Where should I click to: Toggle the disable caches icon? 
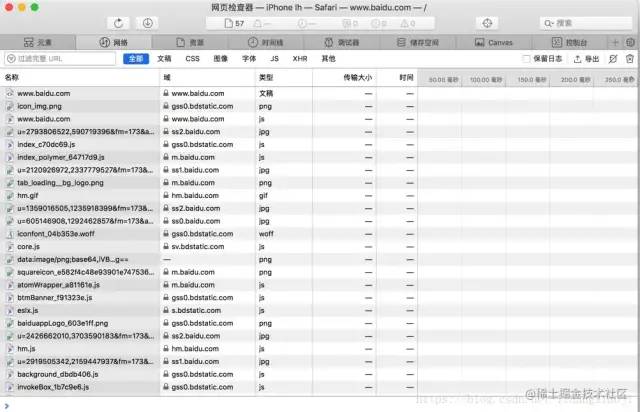613,59
